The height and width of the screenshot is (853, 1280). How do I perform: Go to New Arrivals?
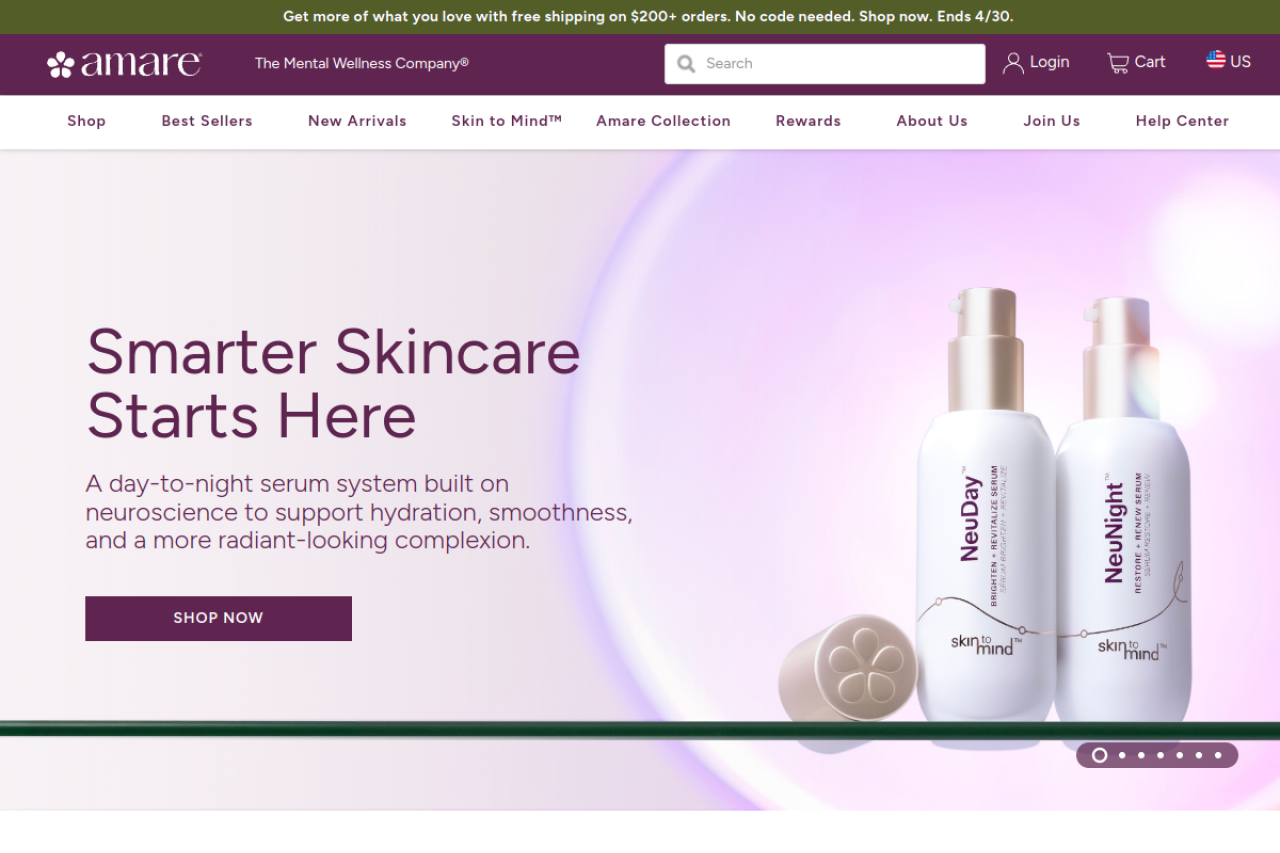(357, 121)
